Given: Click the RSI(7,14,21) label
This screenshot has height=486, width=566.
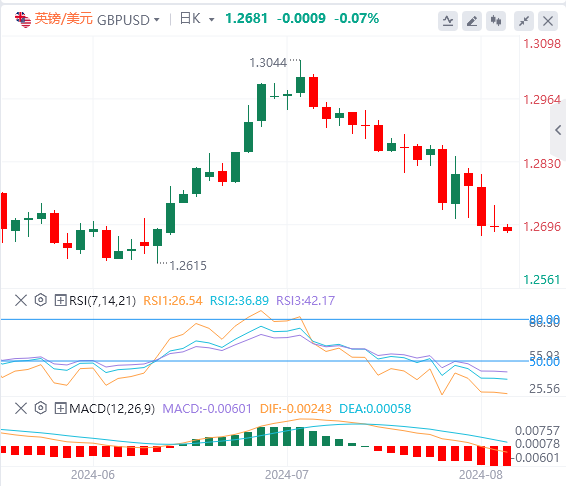Looking at the screenshot, I should (x=102, y=300).
